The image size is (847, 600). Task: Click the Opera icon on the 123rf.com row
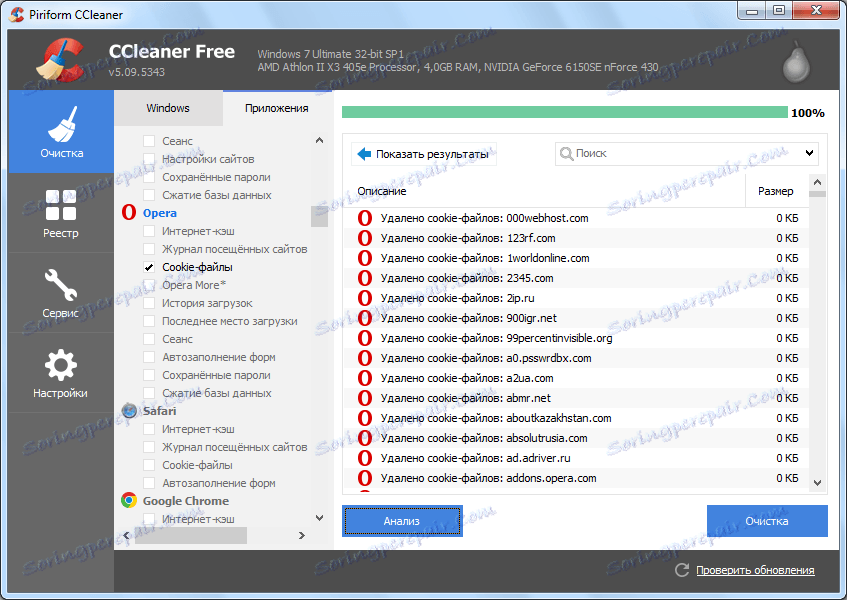[x=365, y=238]
